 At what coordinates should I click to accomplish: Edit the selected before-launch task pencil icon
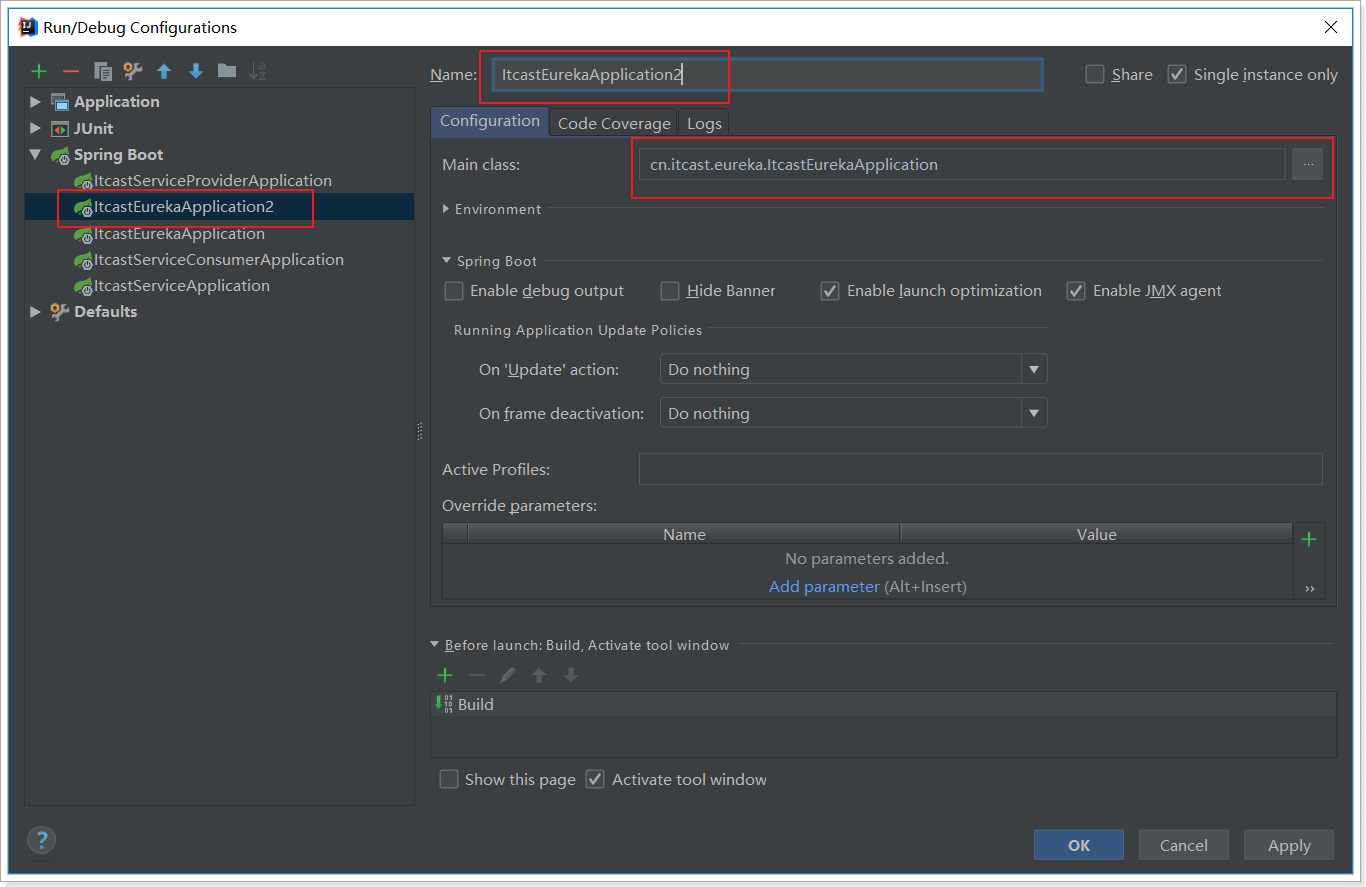(508, 675)
